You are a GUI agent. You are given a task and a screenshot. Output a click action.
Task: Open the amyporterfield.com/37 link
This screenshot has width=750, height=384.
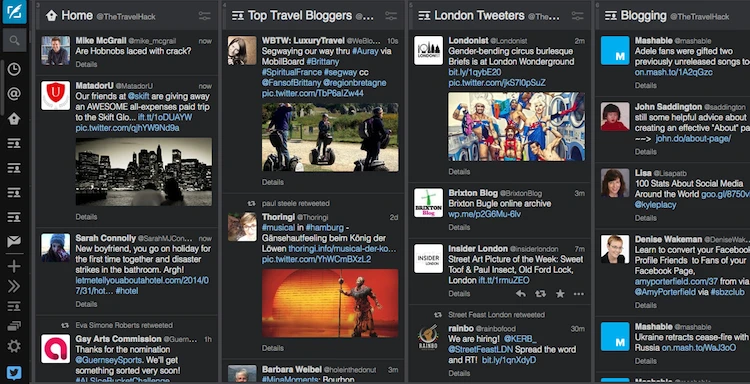click(676, 282)
